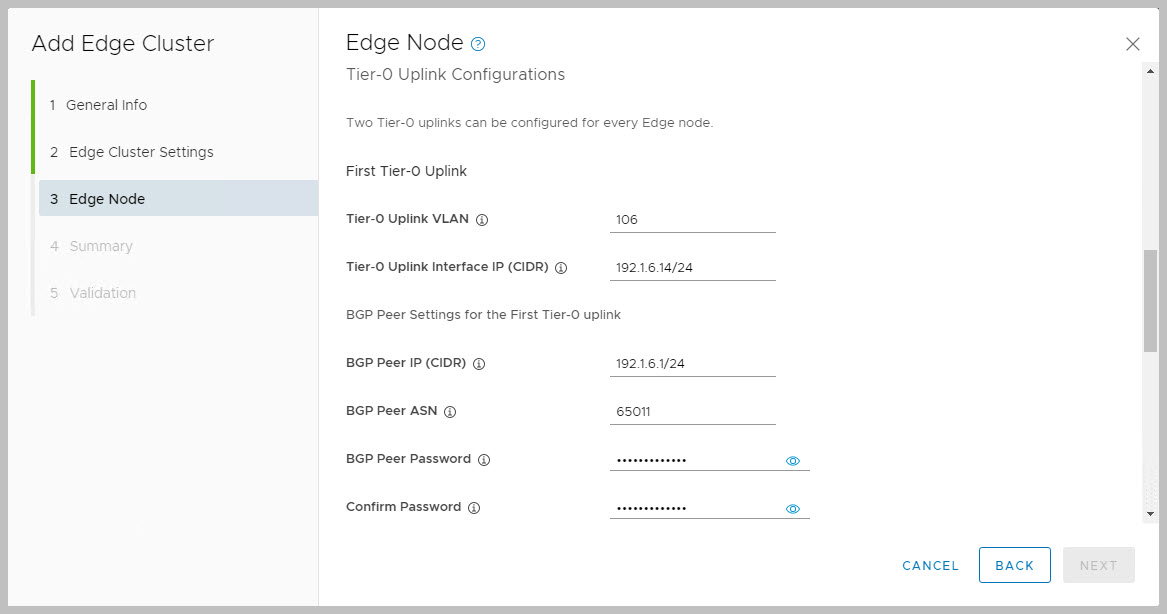Click info icon beside BGP Peer ASN

tap(450, 412)
